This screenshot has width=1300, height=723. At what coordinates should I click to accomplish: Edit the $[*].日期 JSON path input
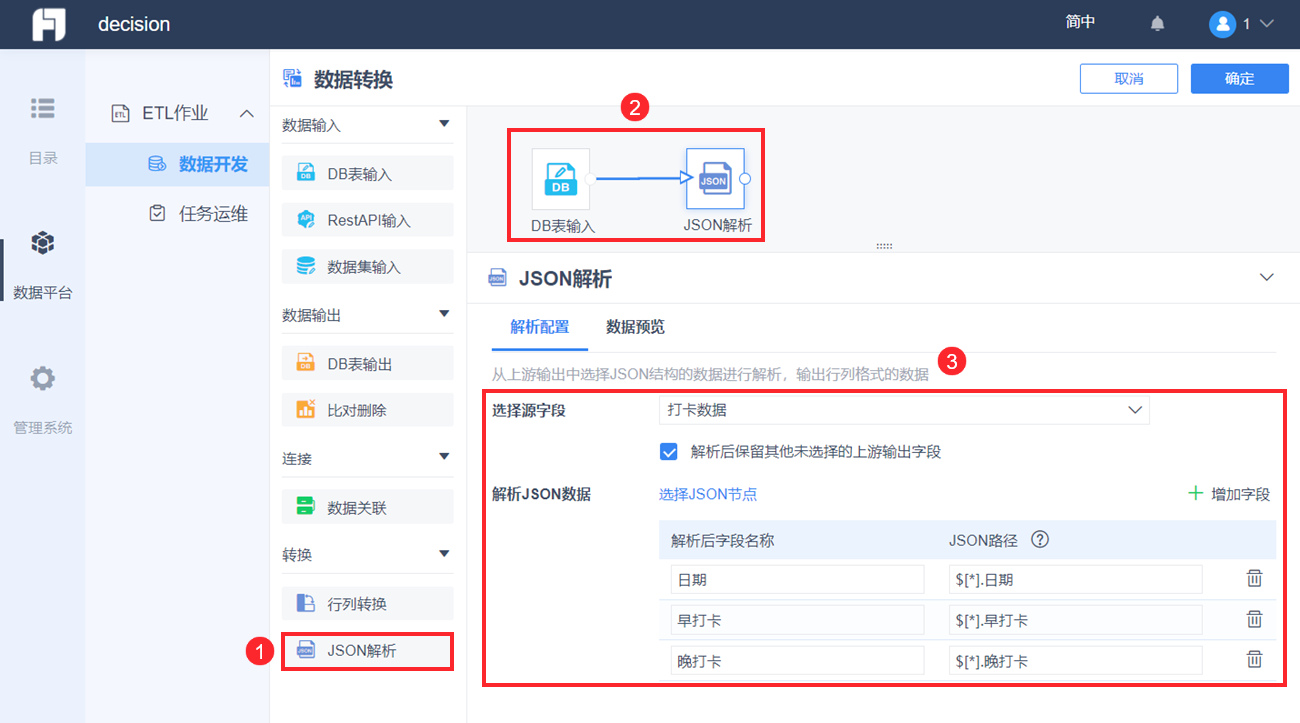pos(1075,579)
